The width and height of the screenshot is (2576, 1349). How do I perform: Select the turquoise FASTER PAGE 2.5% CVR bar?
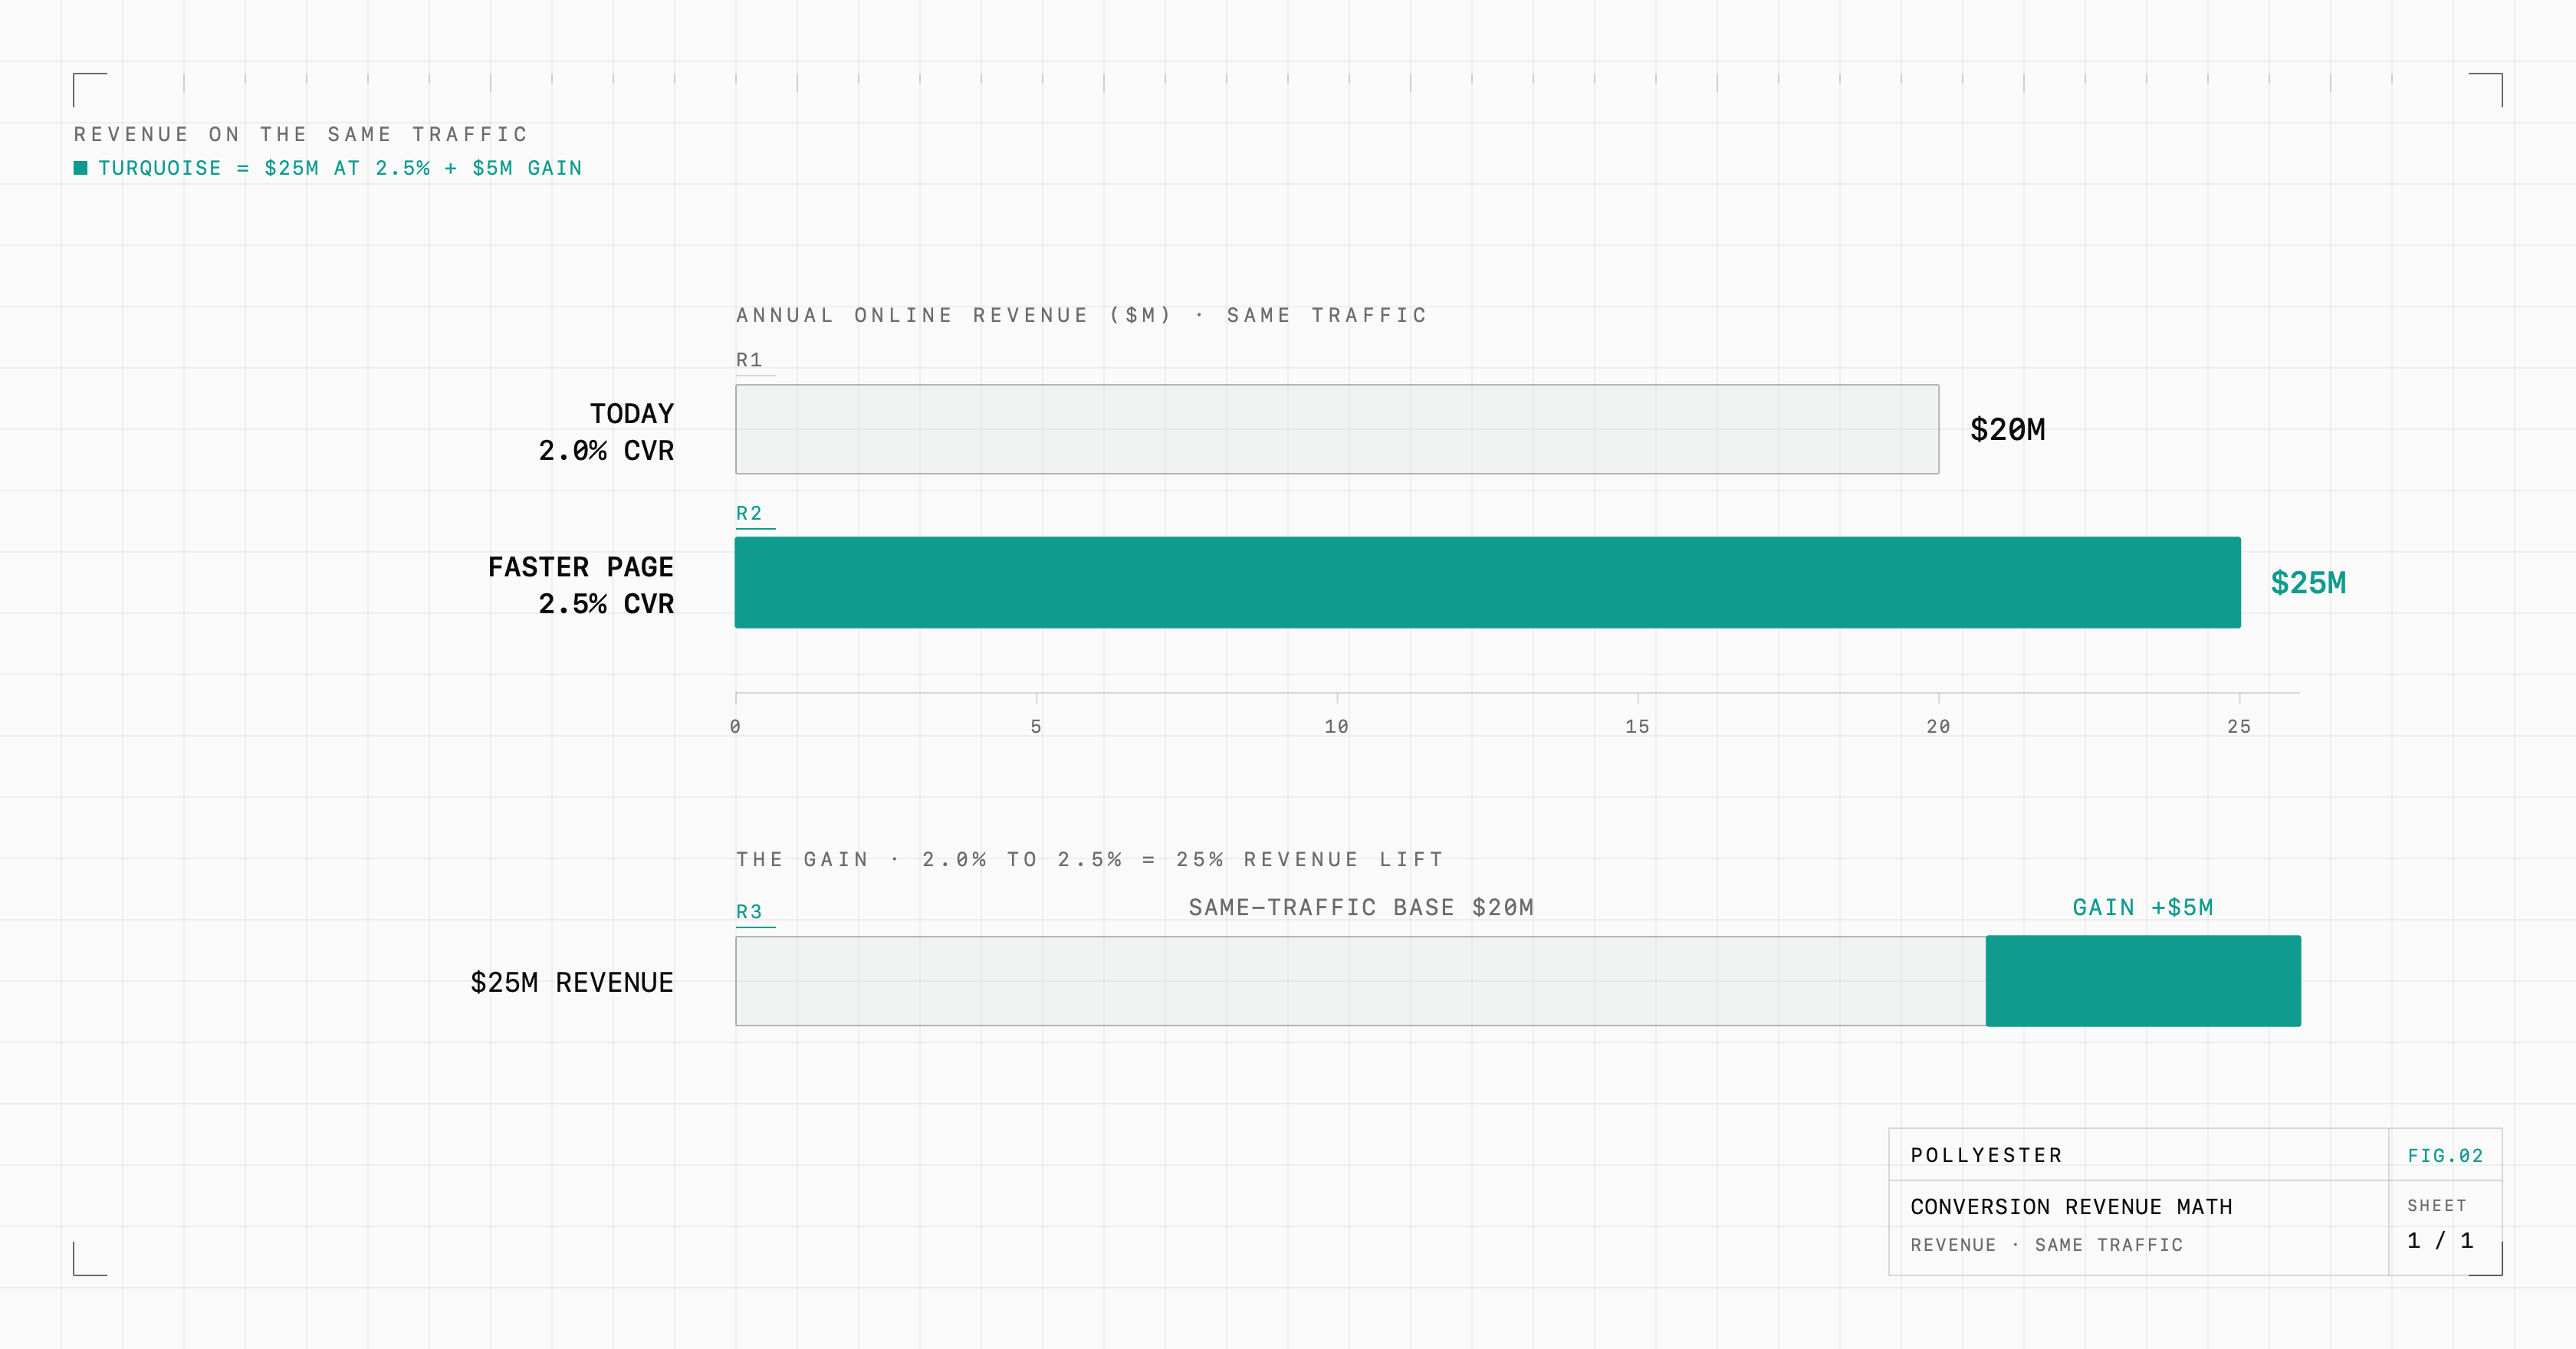point(1488,582)
